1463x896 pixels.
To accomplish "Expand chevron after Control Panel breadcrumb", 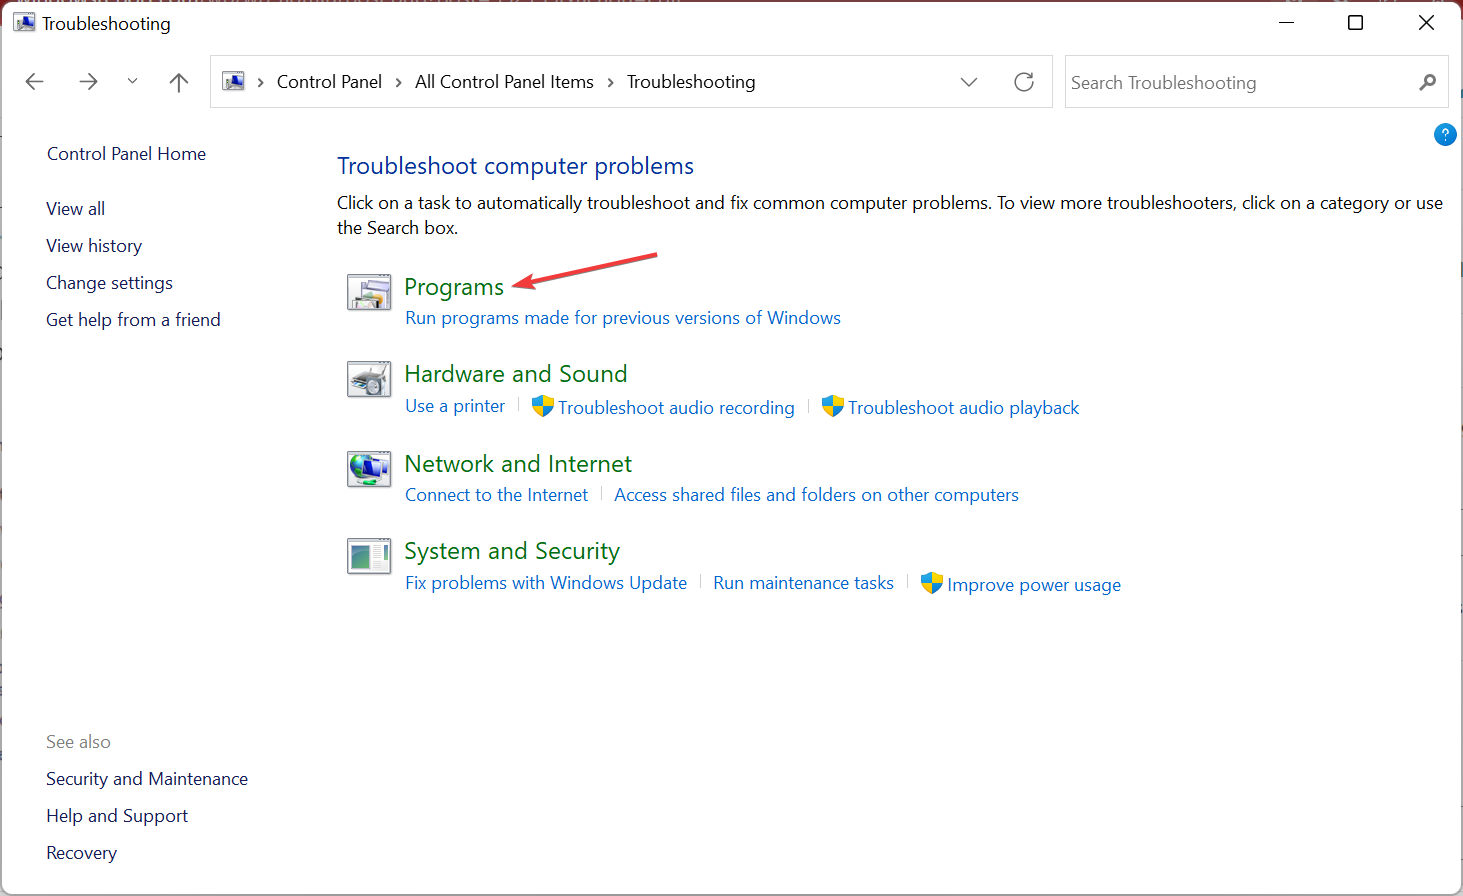I will pyautogui.click(x=399, y=82).
